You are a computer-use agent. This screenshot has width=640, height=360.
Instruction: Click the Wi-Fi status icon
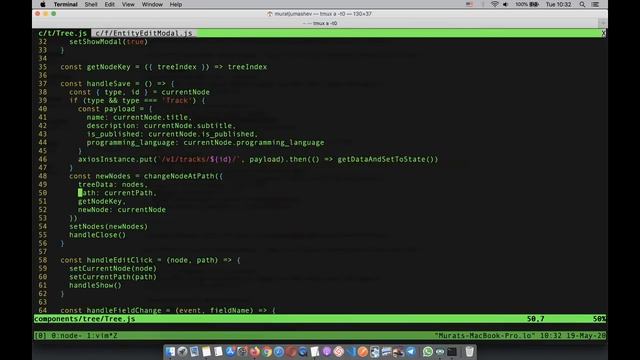495,4
